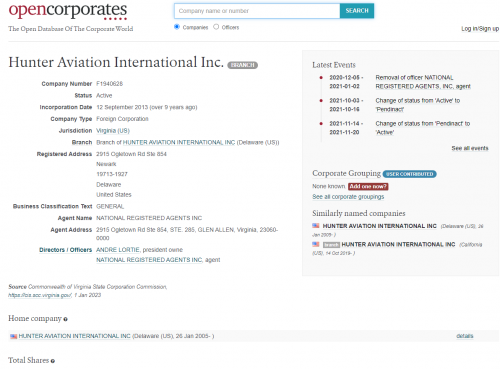The width and height of the screenshot is (500, 369).
Task: Click the flag icon in the Home company row
Action: pos(13,336)
